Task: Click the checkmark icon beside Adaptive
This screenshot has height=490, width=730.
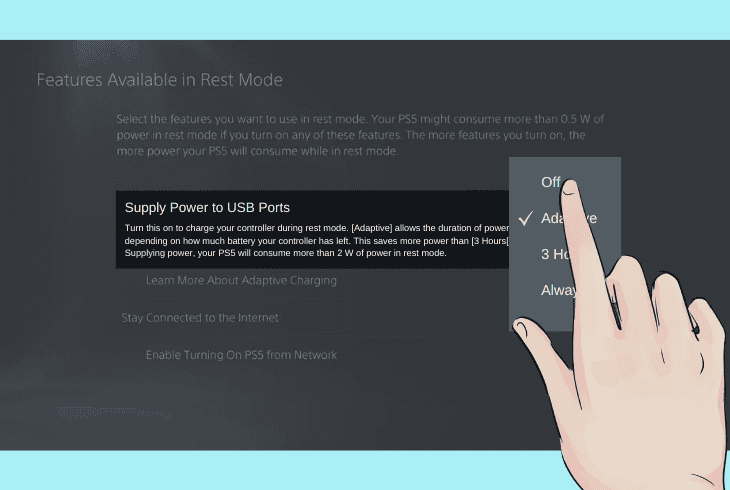Action: tap(526, 218)
